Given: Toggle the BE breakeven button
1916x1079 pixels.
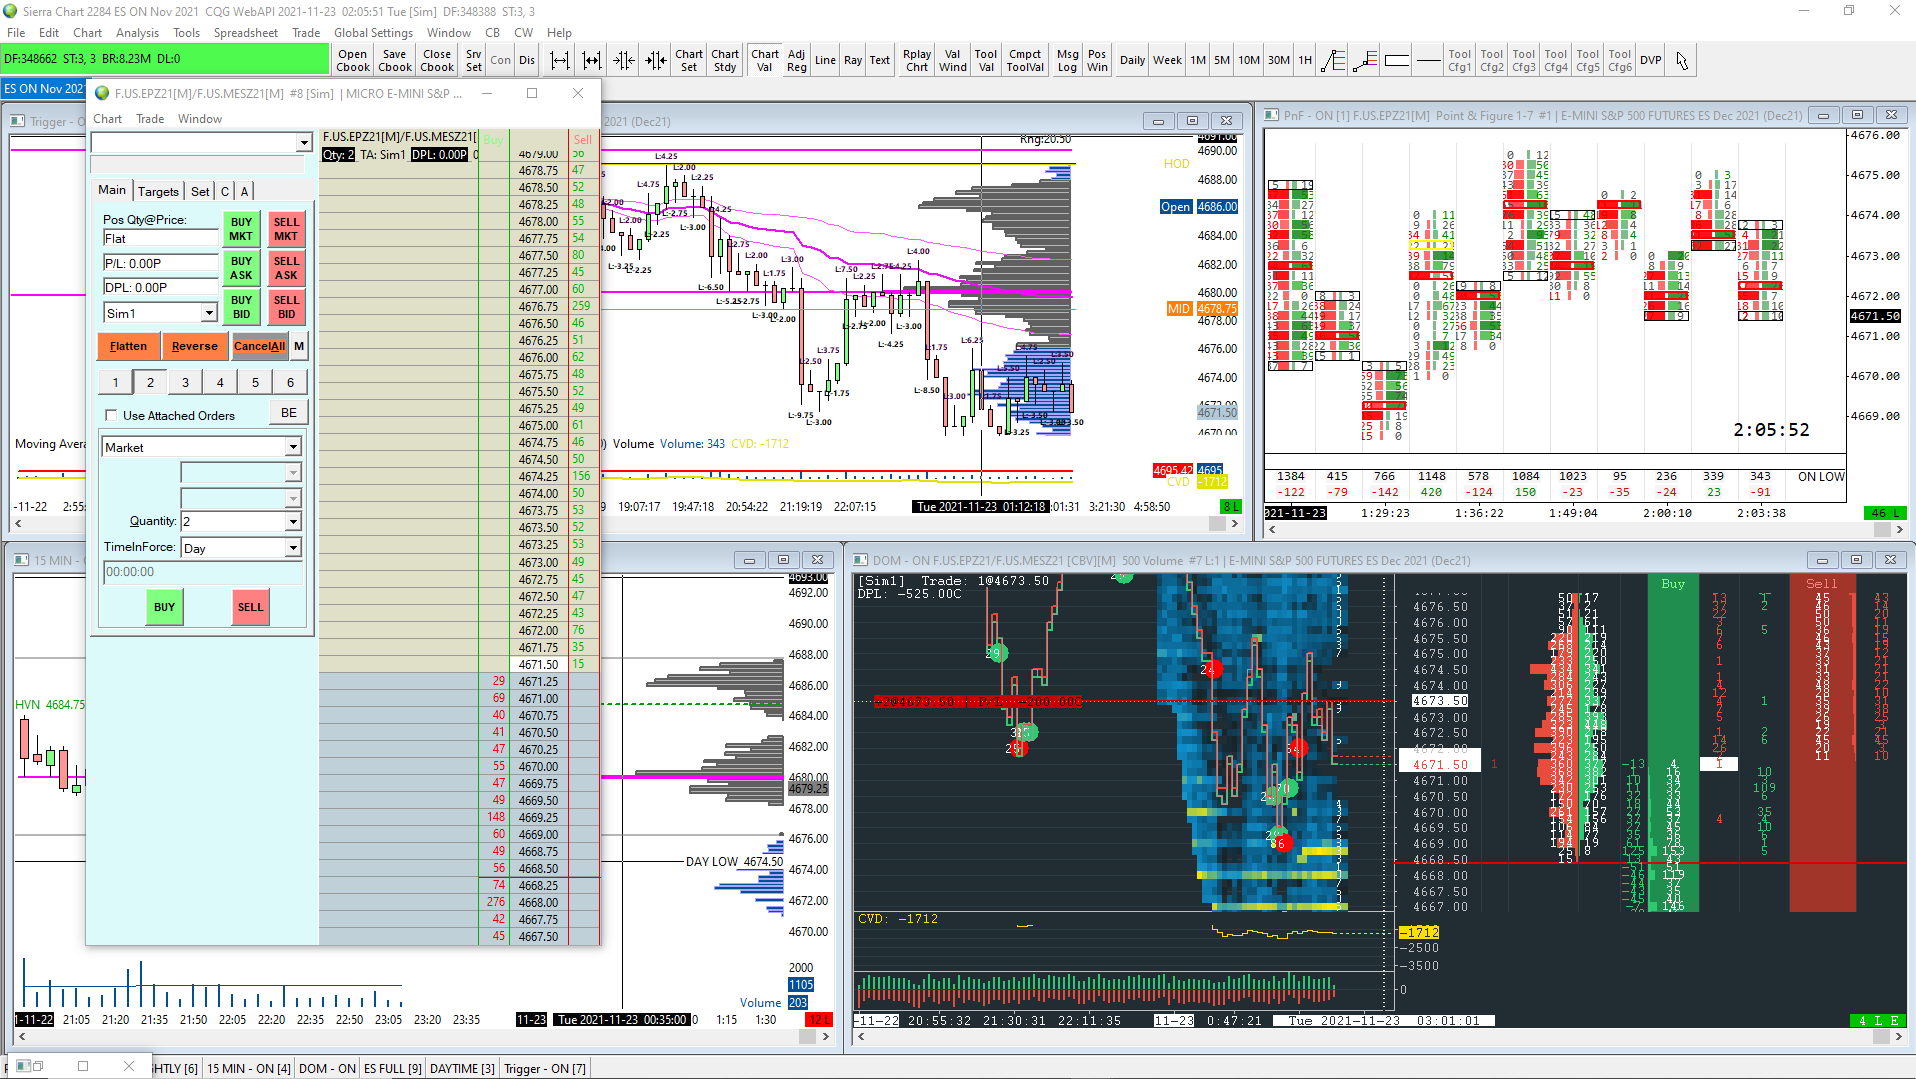Looking at the screenshot, I should [x=289, y=413].
